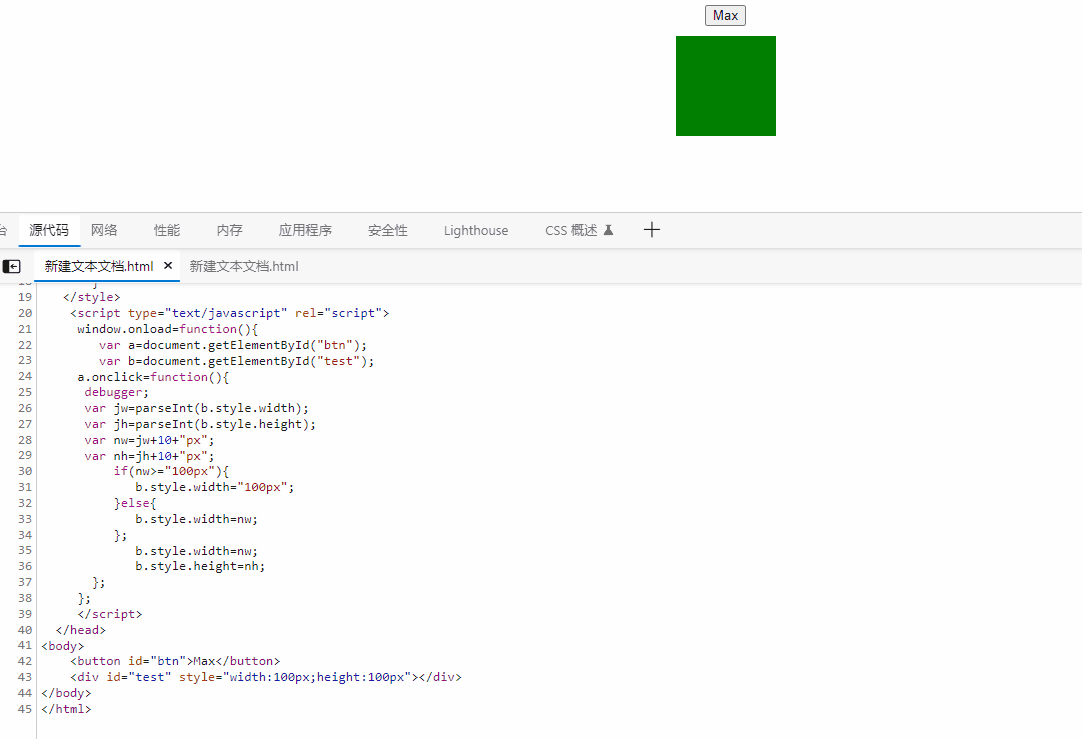Click line number 26 in the gutter
Viewport: 1082px width, 739px height.
(25, 408)
